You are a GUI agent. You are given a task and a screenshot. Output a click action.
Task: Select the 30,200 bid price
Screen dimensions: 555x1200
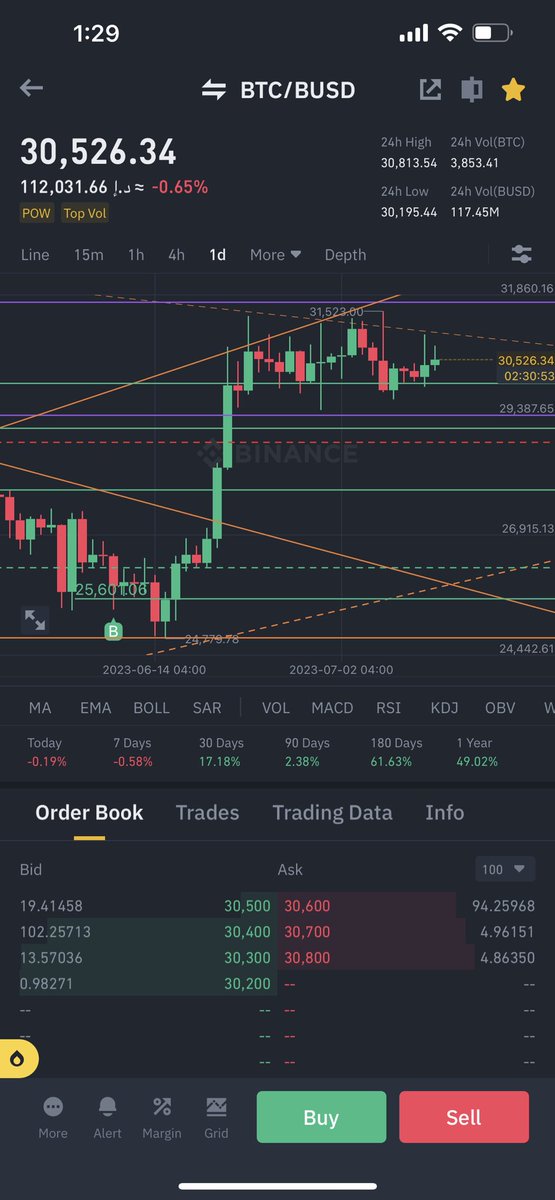pos(247,984)
